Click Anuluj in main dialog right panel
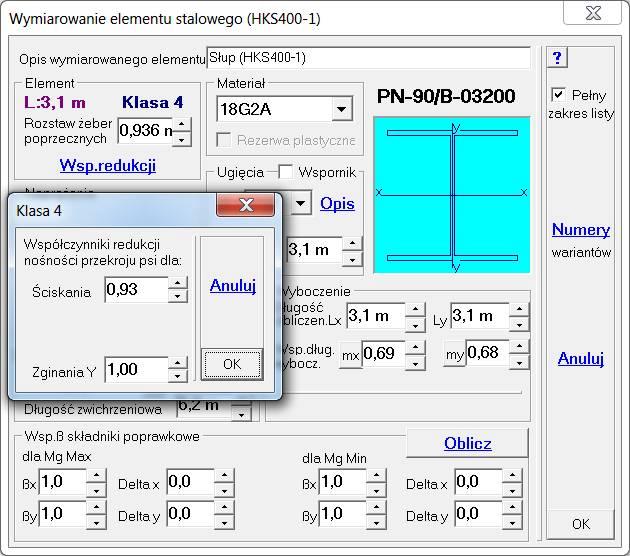 click(581, 358)
